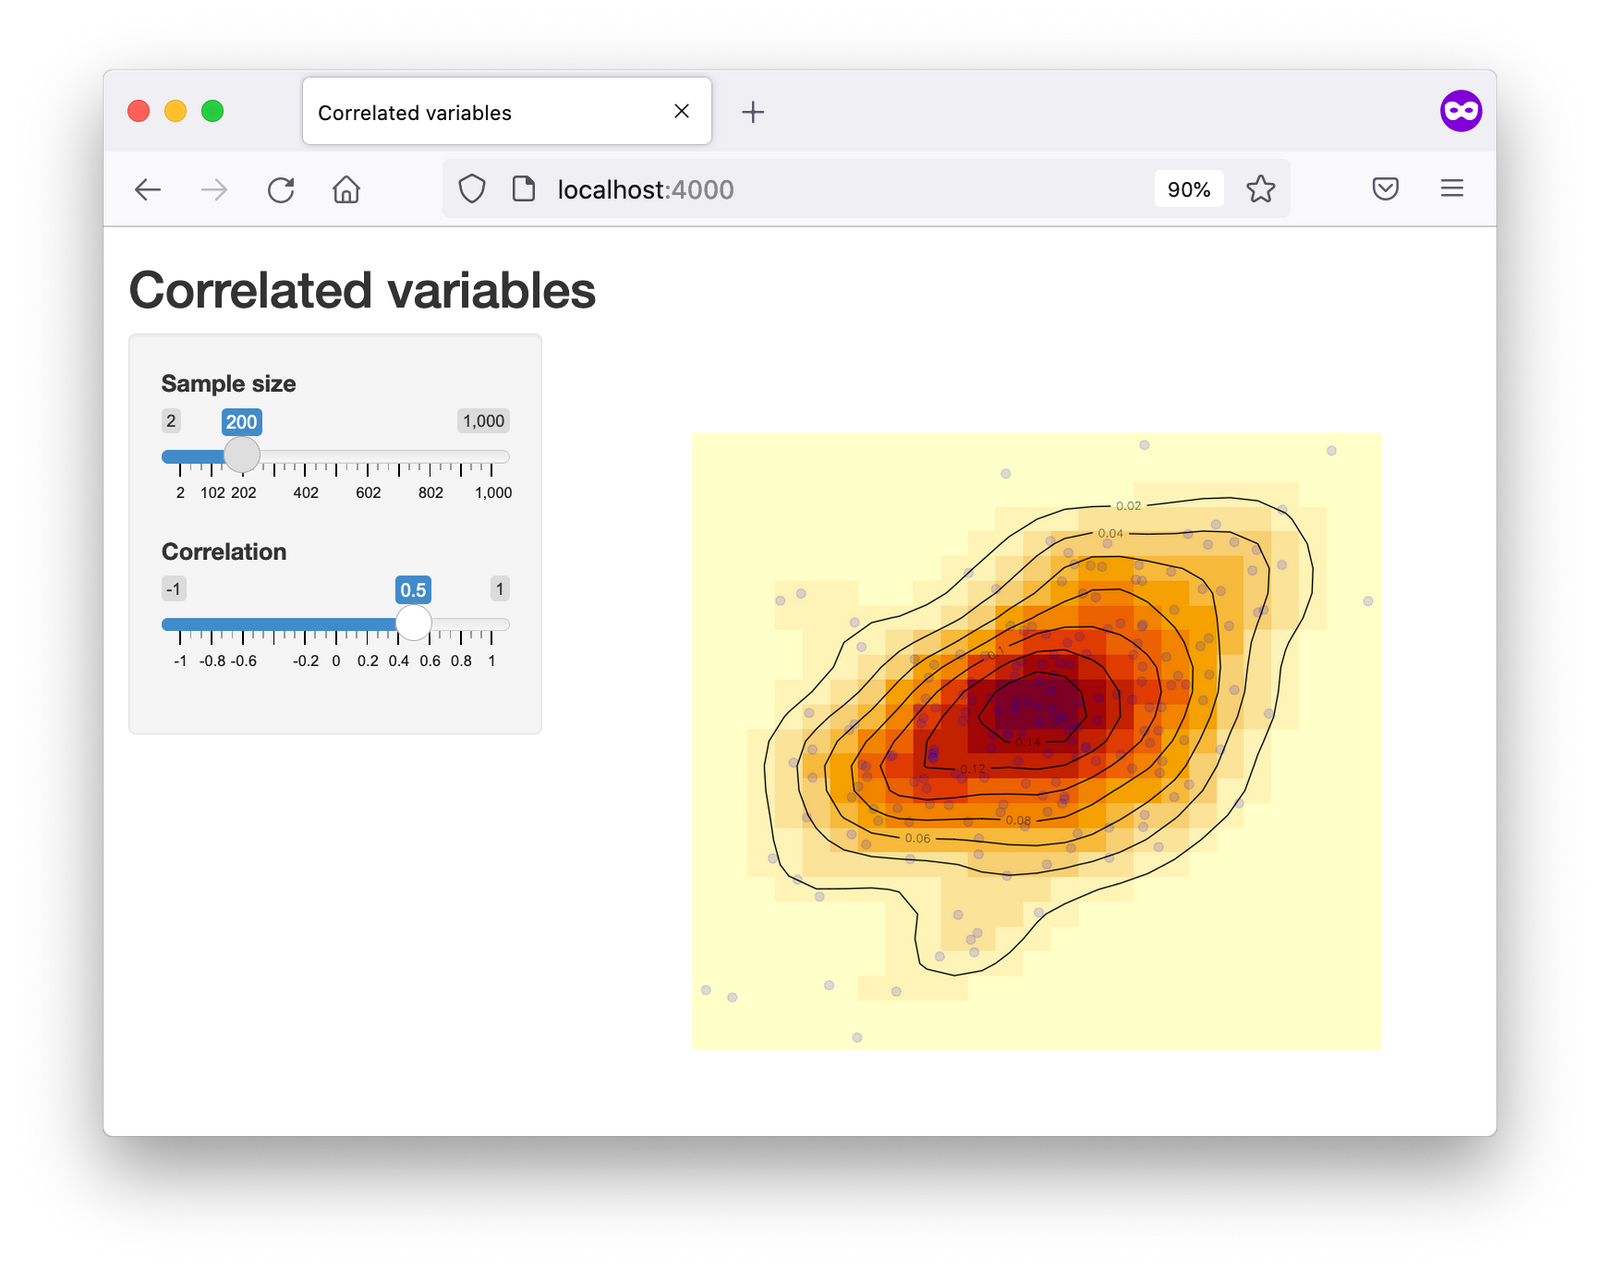Open the tracking protection shield
This screenshot has height=1273, width=1600.
(x=472, y=189)
